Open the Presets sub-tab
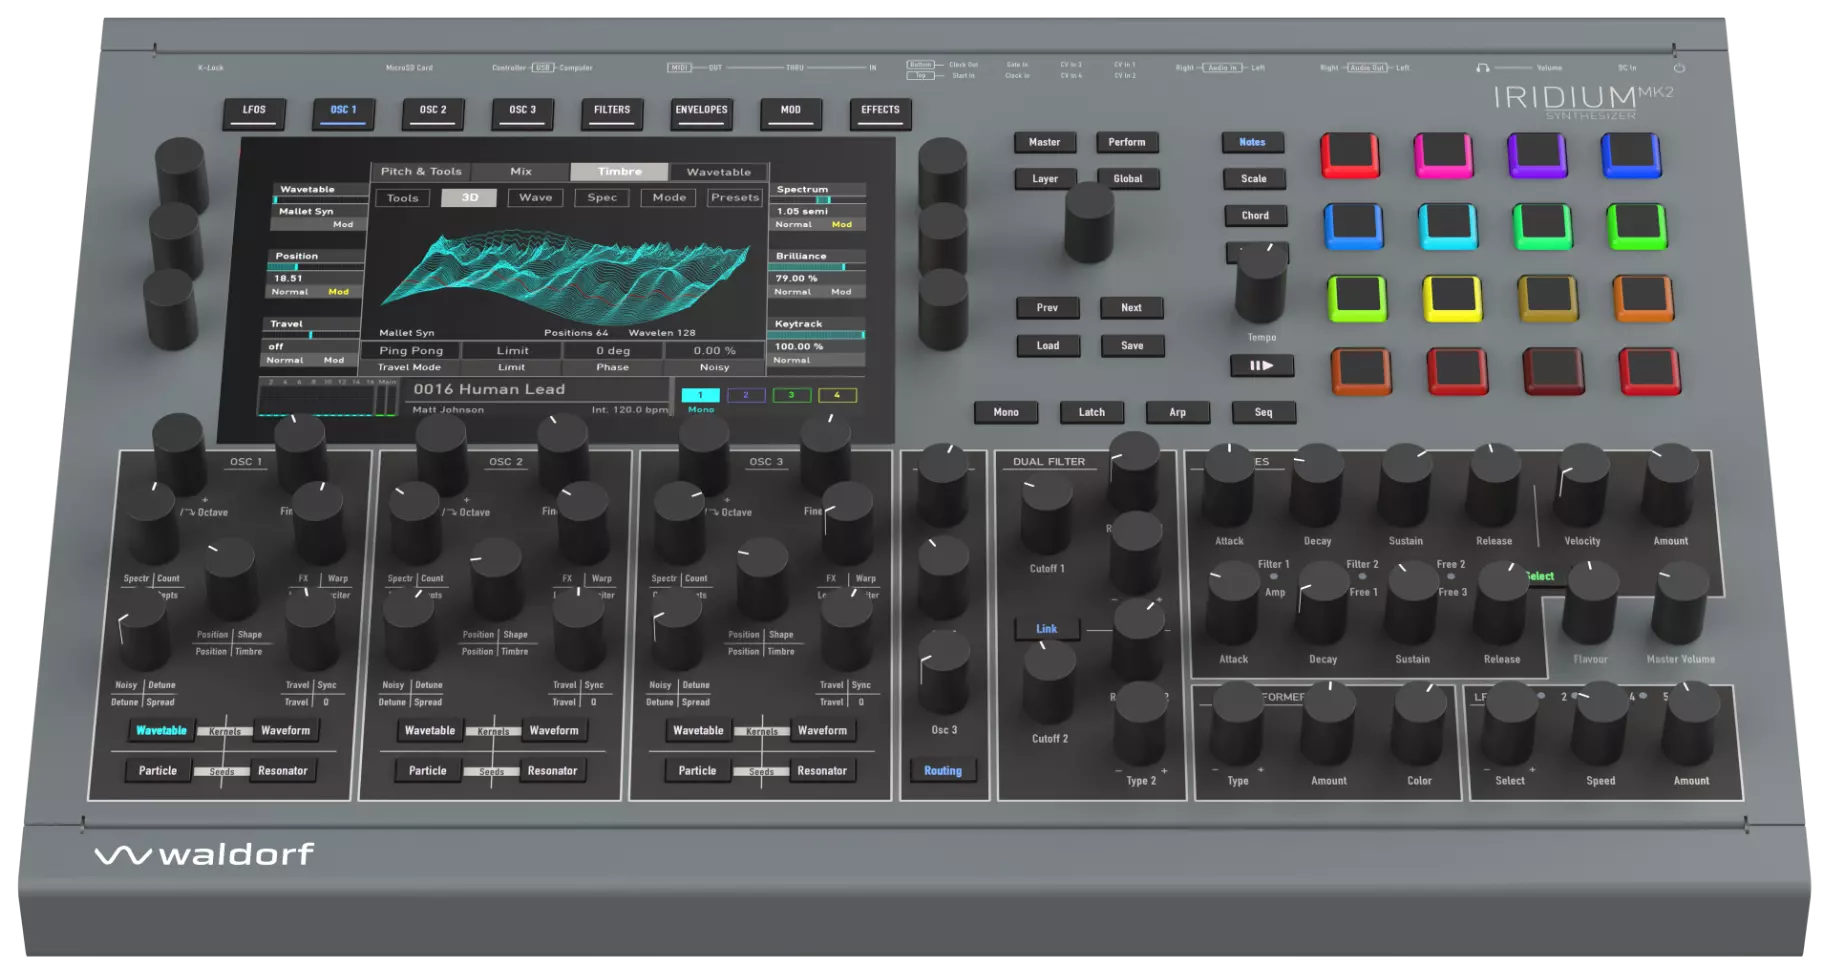The width and height of the screenshot is (1829, 974). (x=735, y=198)
